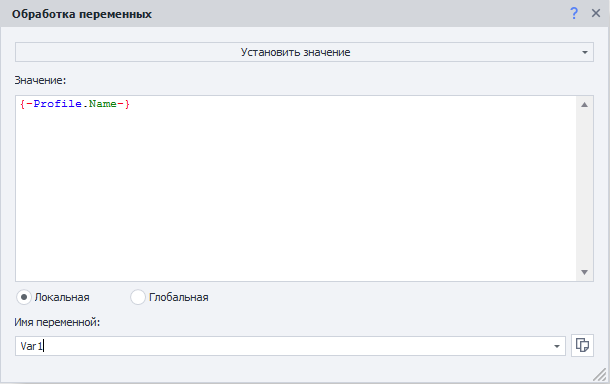The height and width of the screenshot is (384, 610).
Task: Expand the arrow next to Установить значение
Action: click(x=585, y=53)
